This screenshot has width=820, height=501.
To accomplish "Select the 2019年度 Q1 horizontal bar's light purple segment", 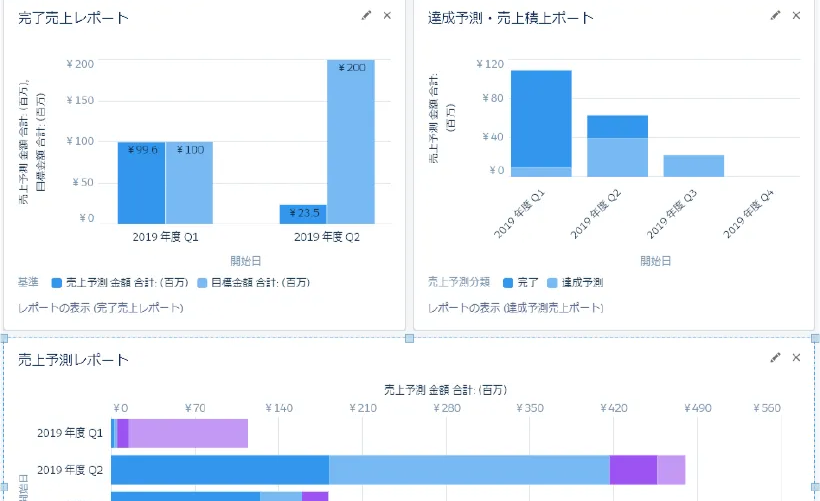I will (188, 433).
